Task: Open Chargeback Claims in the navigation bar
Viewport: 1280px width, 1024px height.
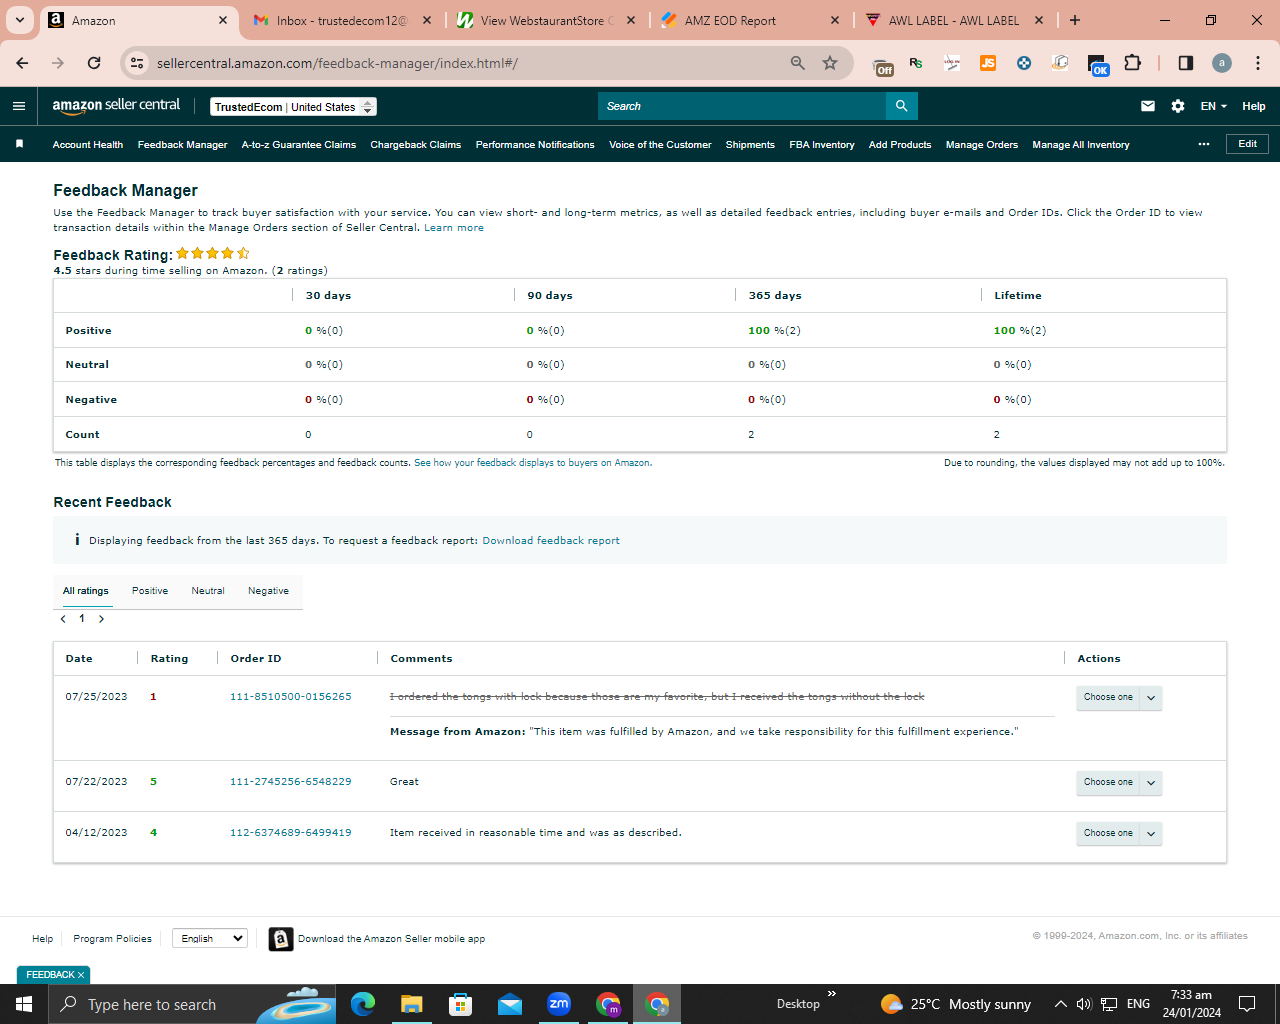Action: click(416, 145)
